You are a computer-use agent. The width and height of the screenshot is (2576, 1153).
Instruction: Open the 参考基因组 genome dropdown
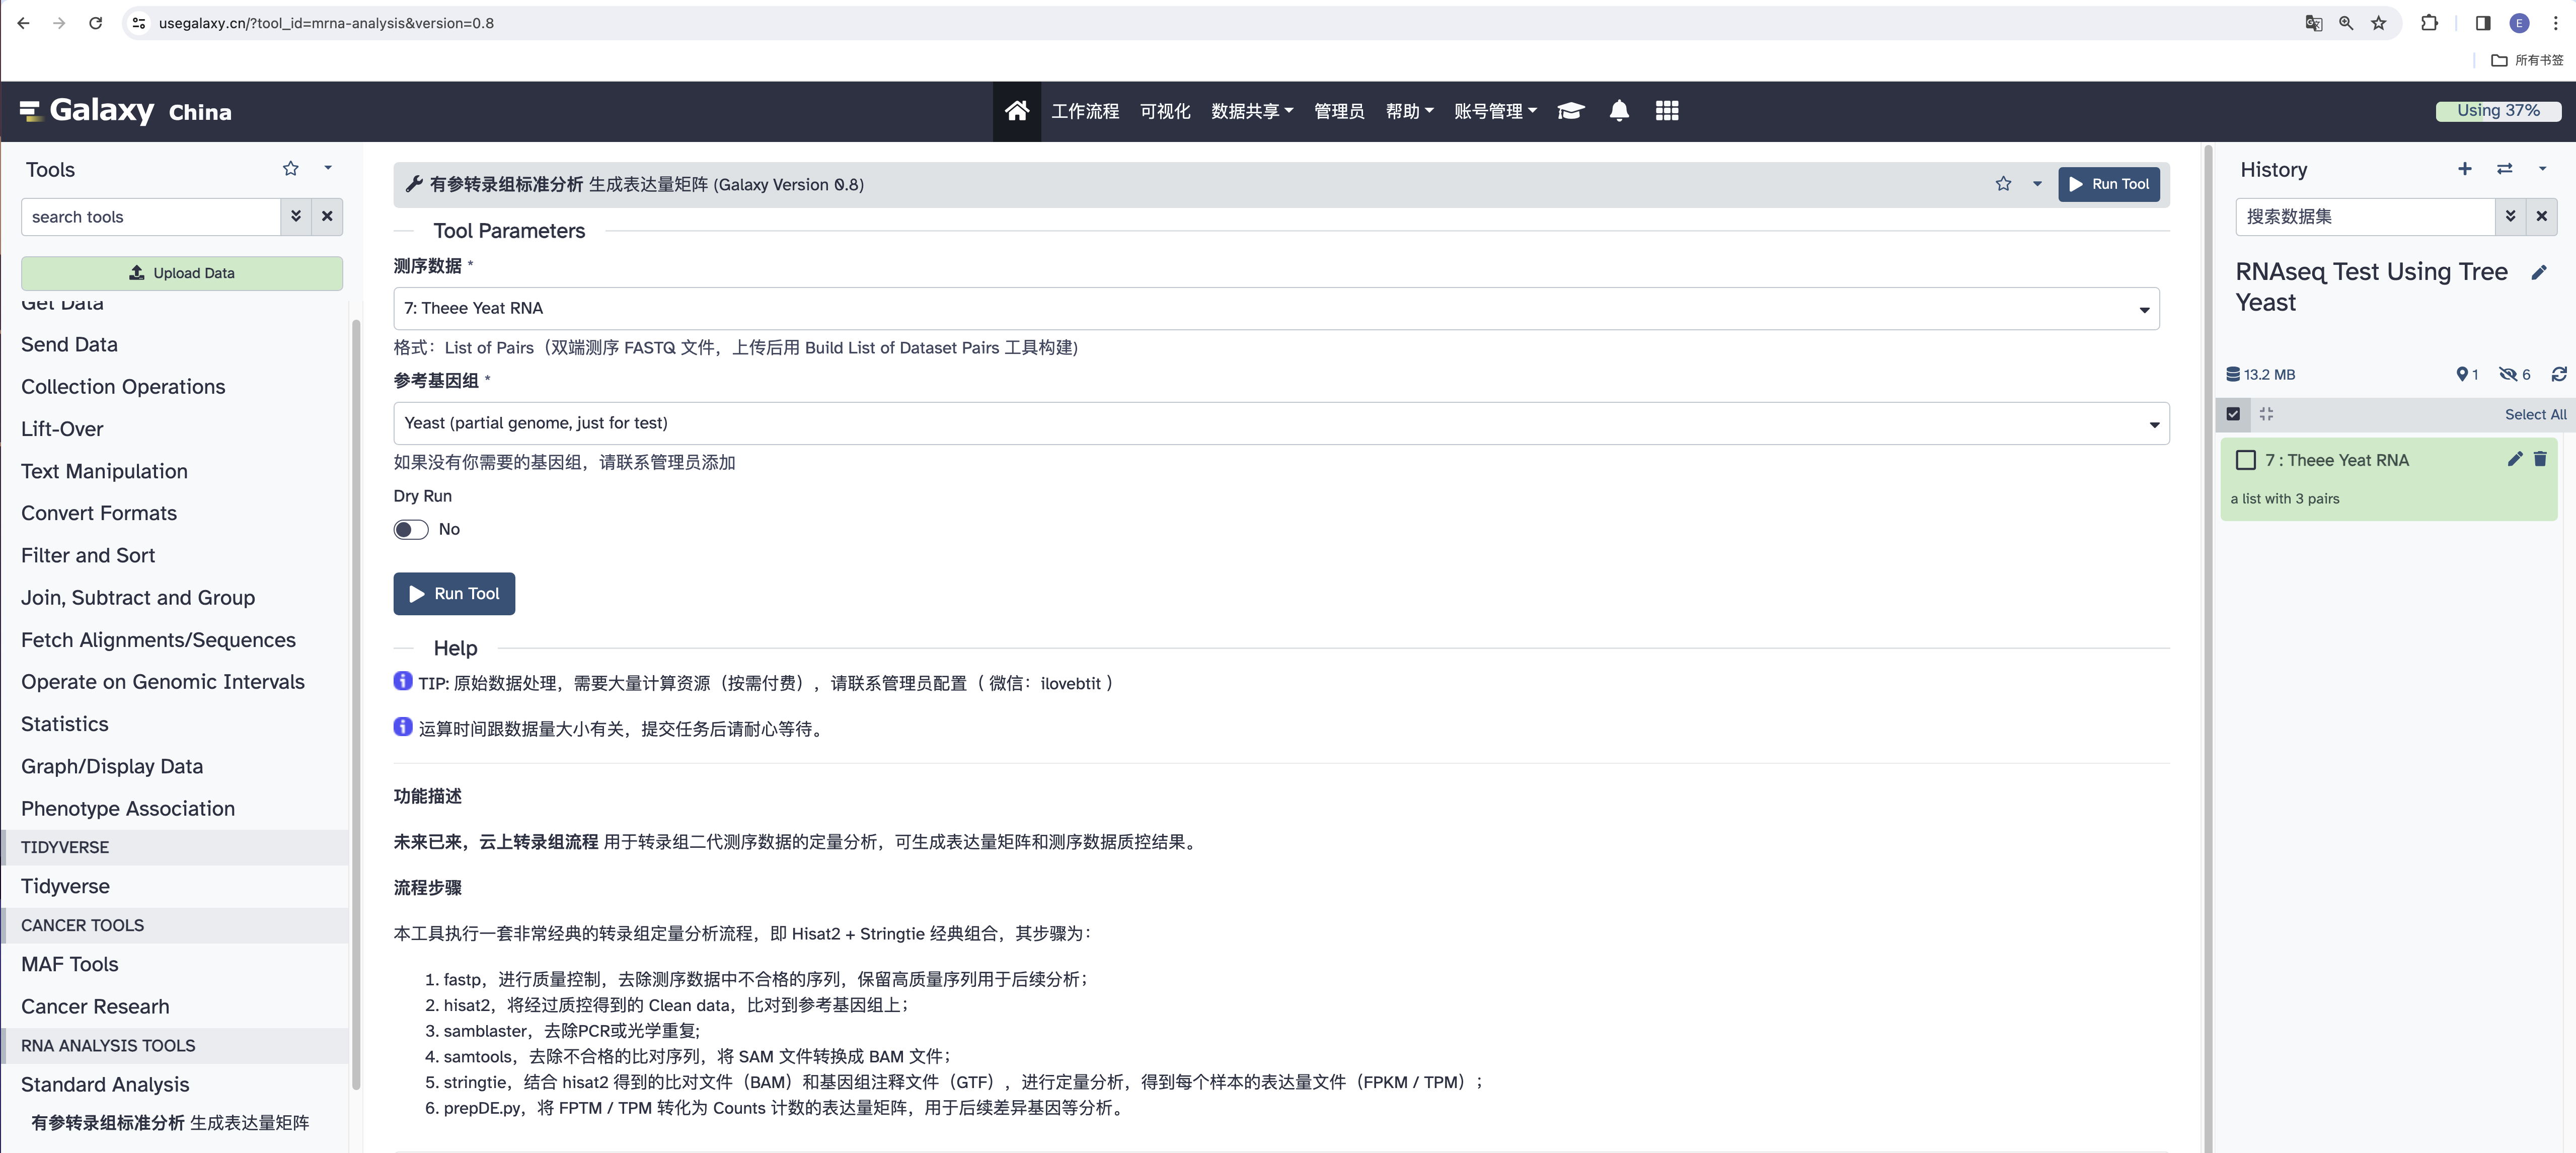click(1281, 423)
